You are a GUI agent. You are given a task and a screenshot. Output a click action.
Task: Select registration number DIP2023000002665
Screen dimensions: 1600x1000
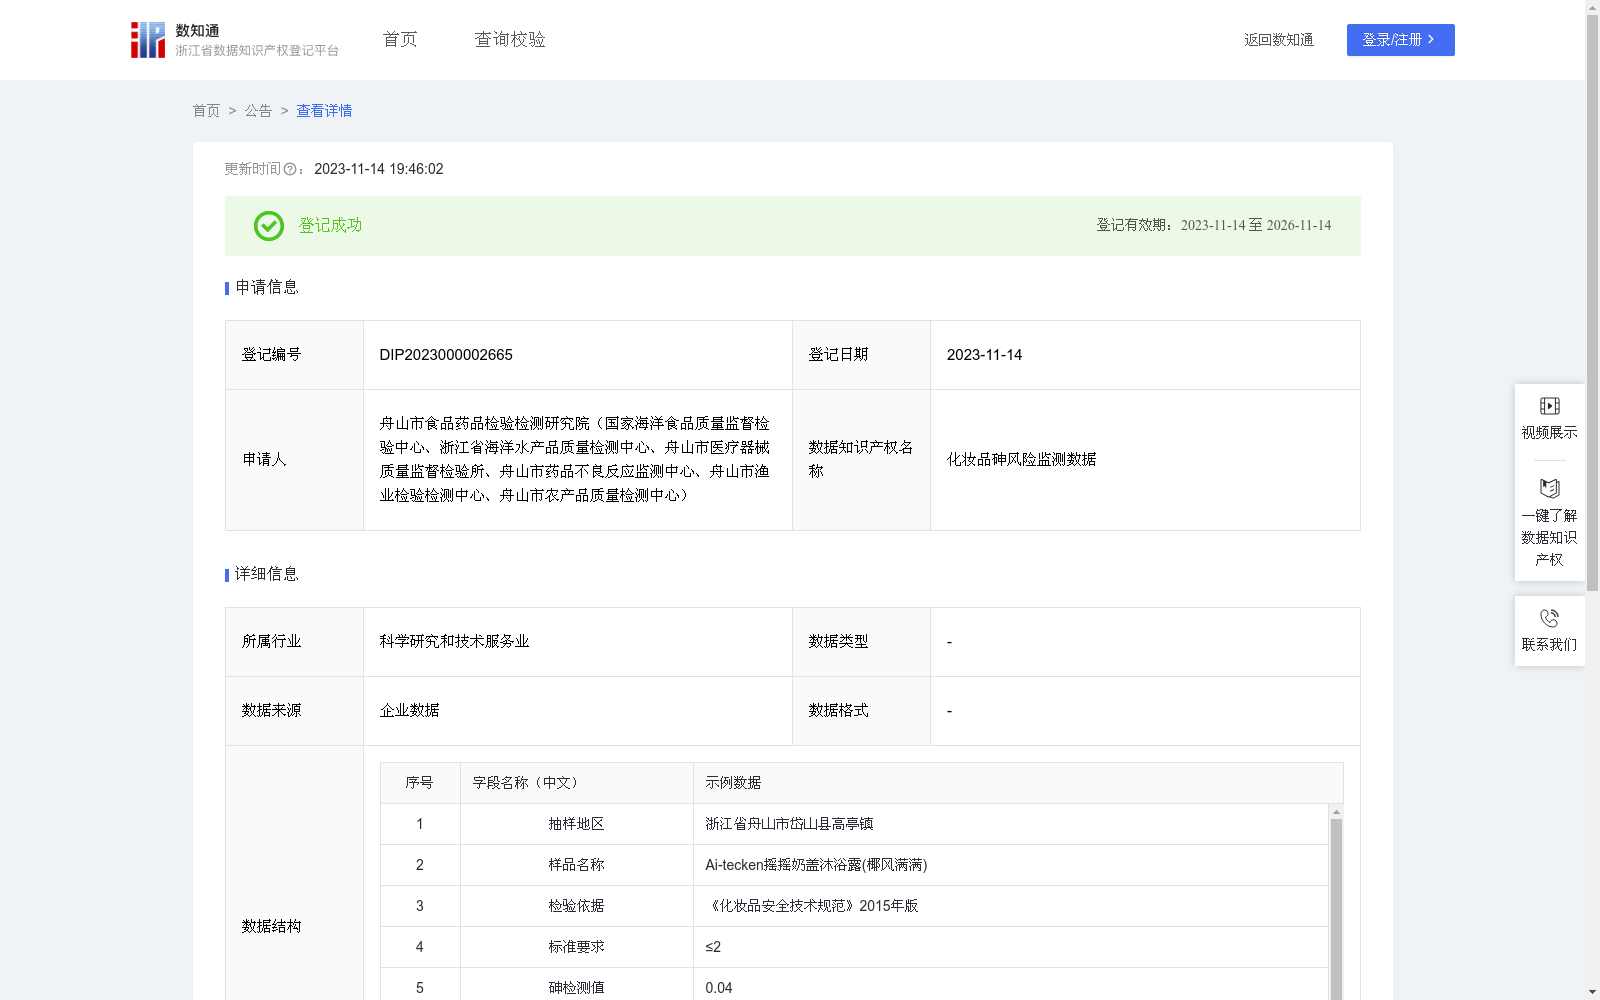(446, 355)
